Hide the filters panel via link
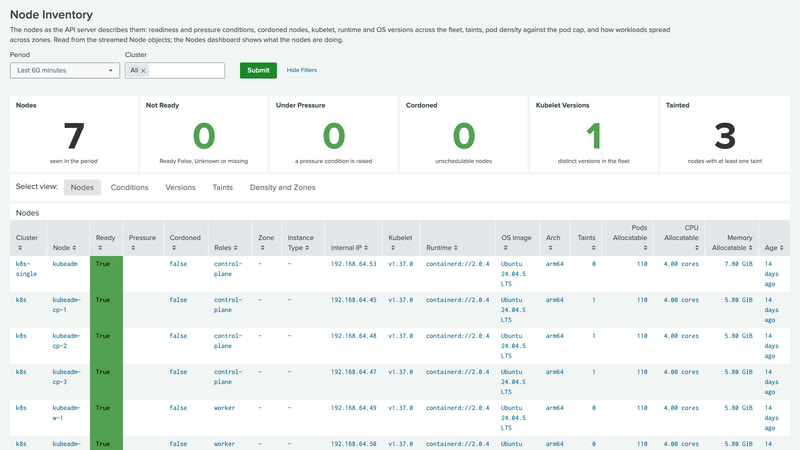 302,70
